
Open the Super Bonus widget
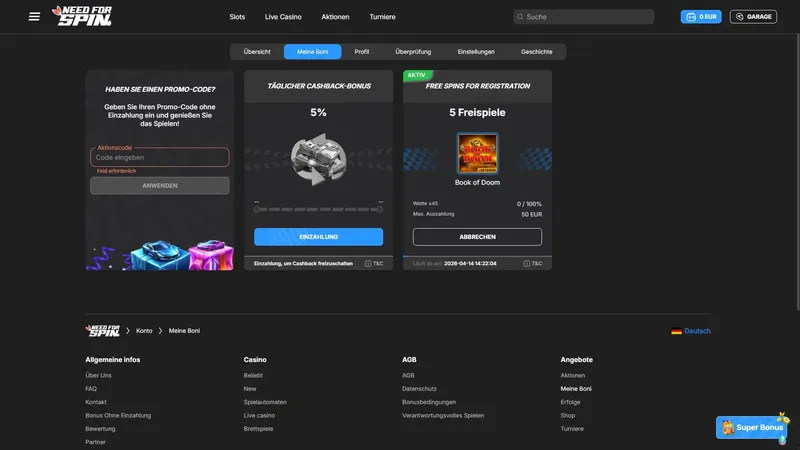753,428
